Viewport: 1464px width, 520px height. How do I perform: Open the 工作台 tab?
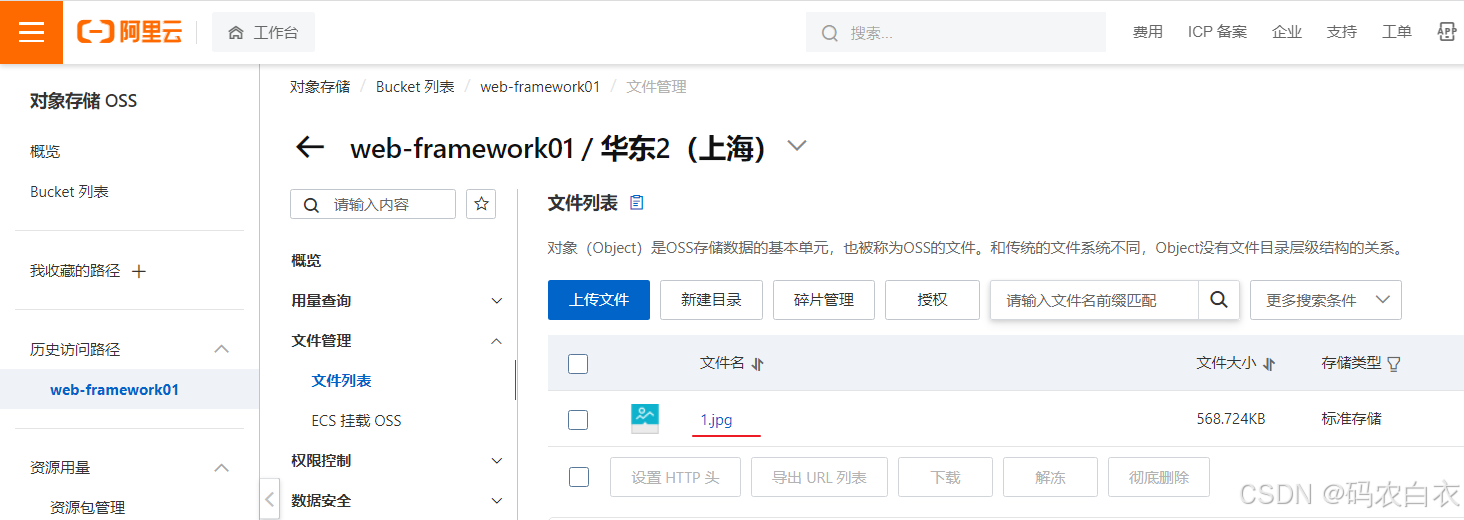pos(263,33)
